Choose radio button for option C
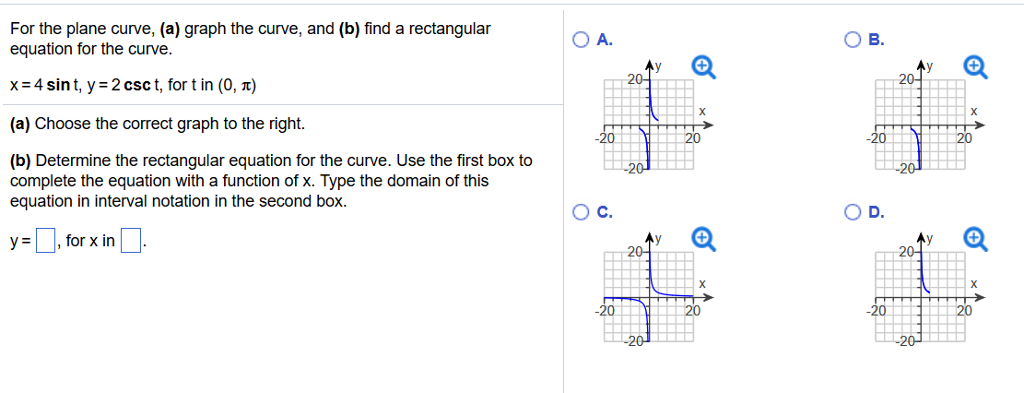This screenshot has height=393, width=1024. pyautogui.click(x=581, y=212)
